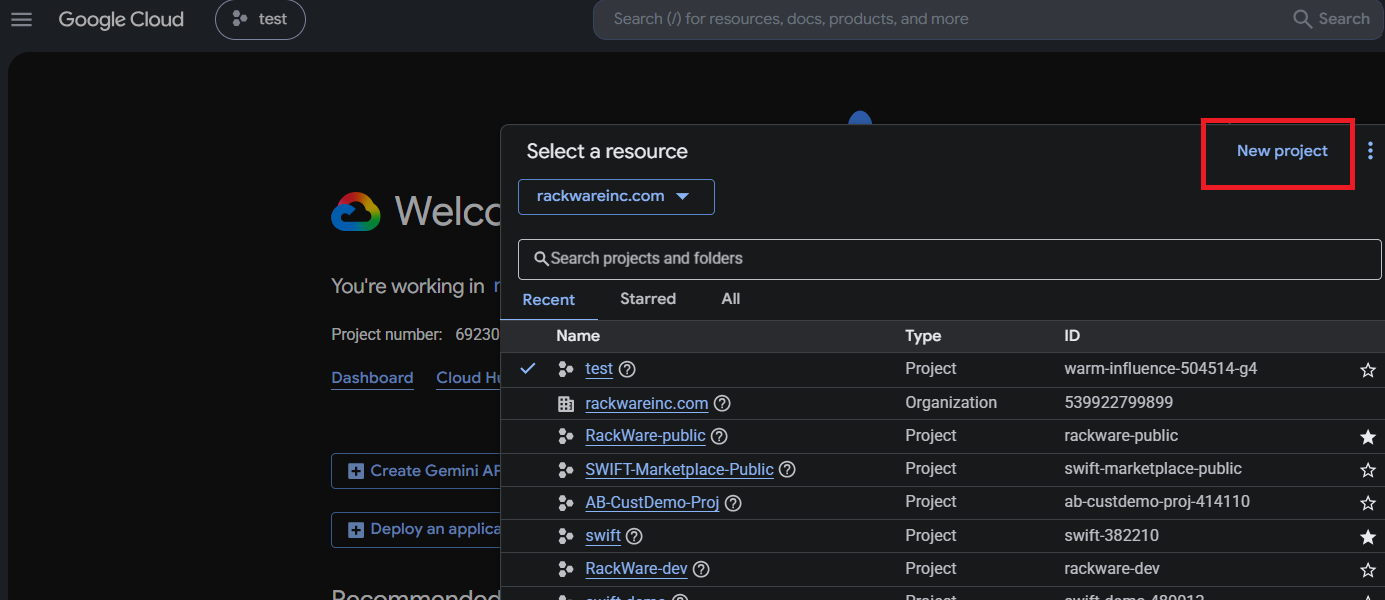Image resolution: width=1385 pixels, height=600 pixels.
Task: Star the RackWare-dev project
Action: 1368,570
